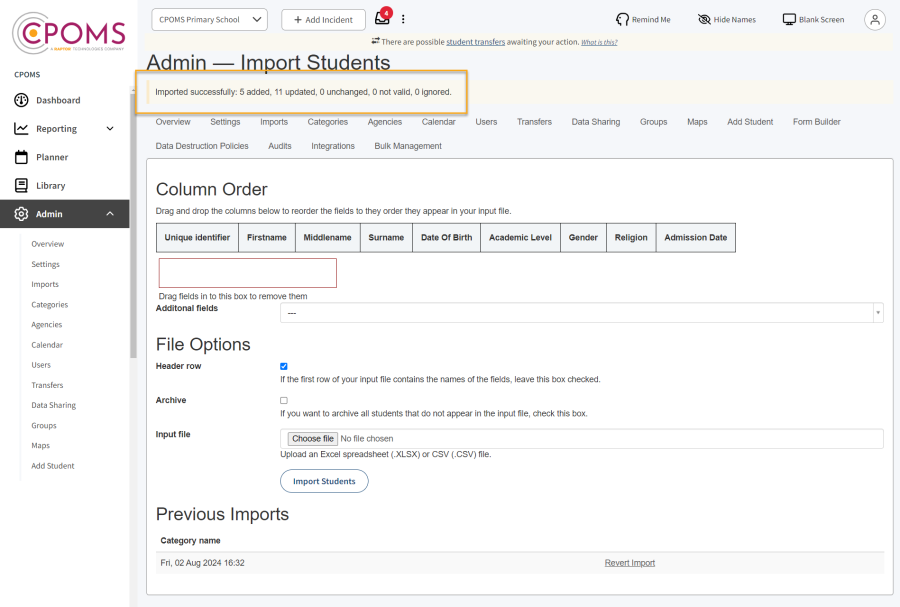Open the user account profile icon

coord(875,19)
